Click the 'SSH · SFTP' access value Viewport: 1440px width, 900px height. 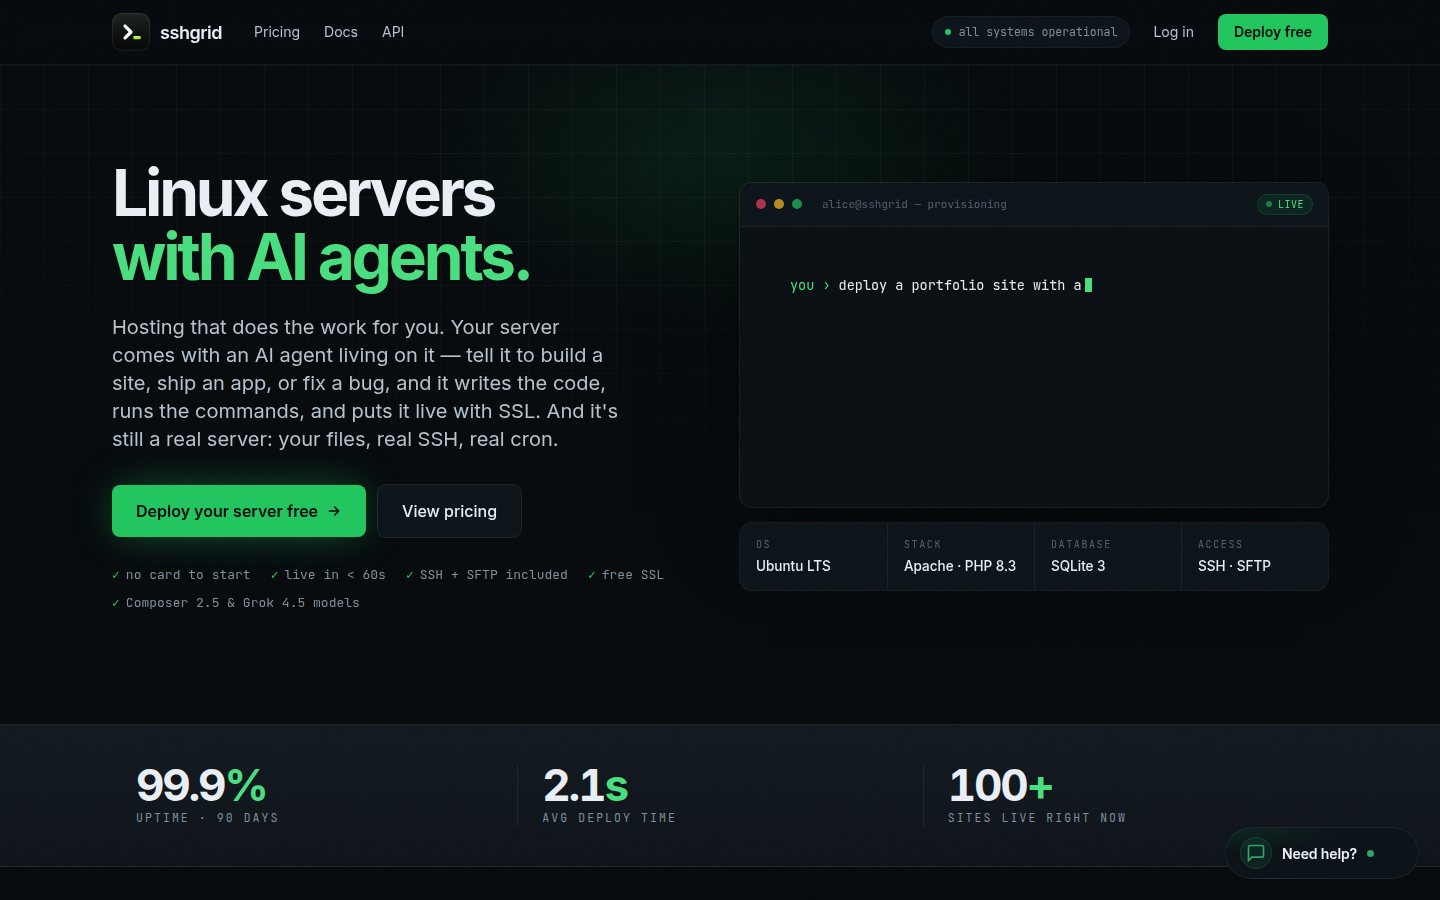point(1234,566)
